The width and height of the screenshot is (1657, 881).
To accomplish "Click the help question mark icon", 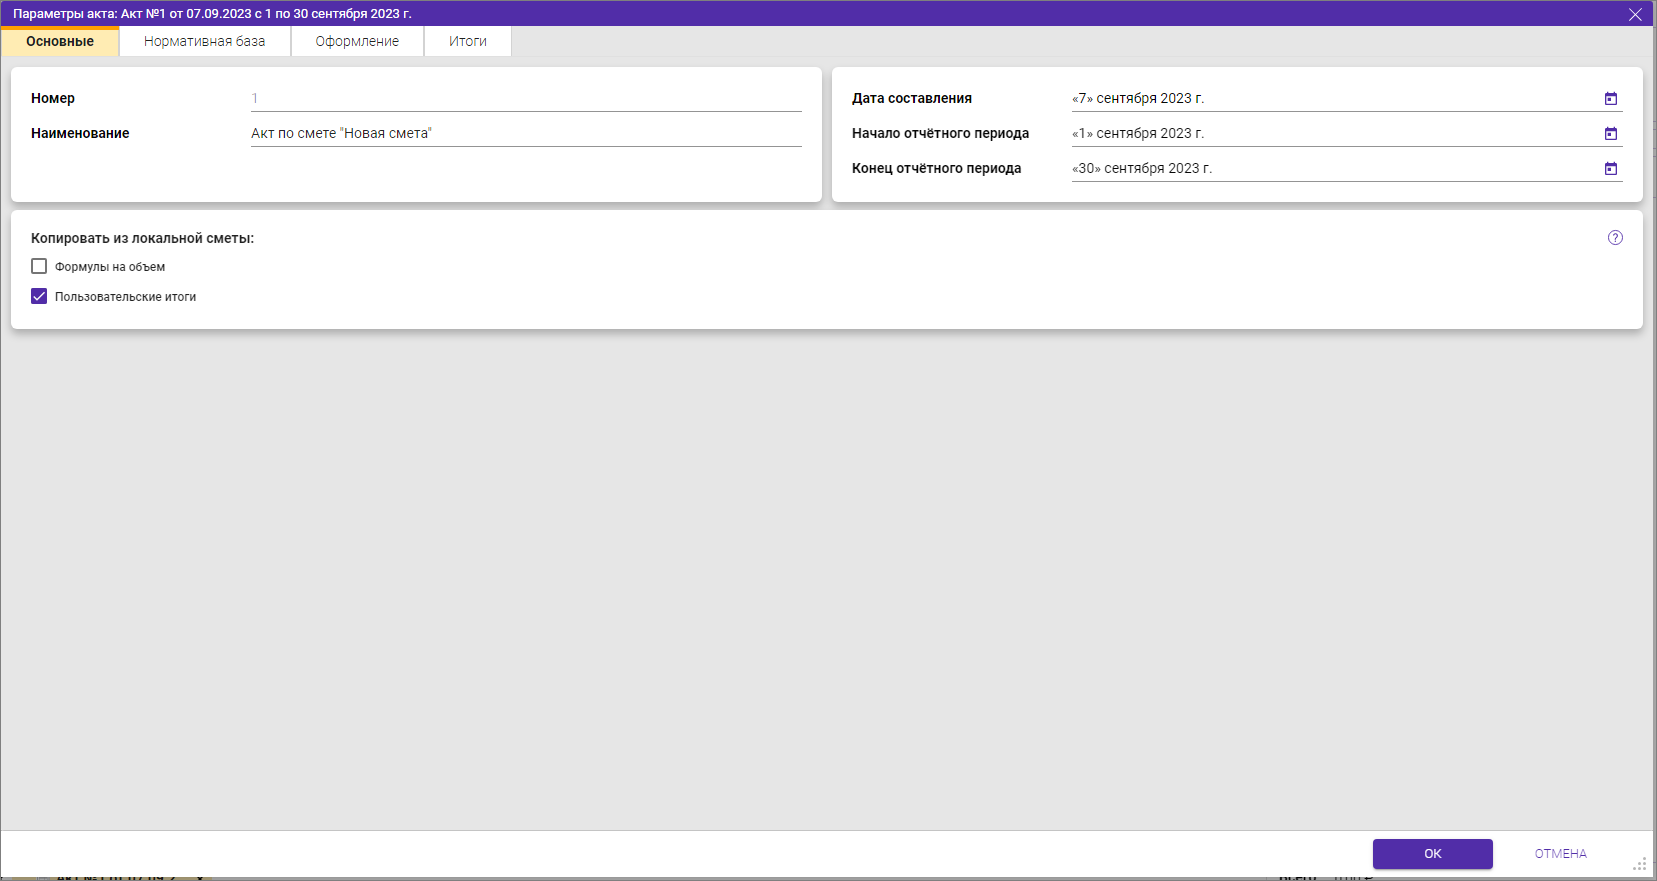I will pyautogui.click(x=1615, y=238).
